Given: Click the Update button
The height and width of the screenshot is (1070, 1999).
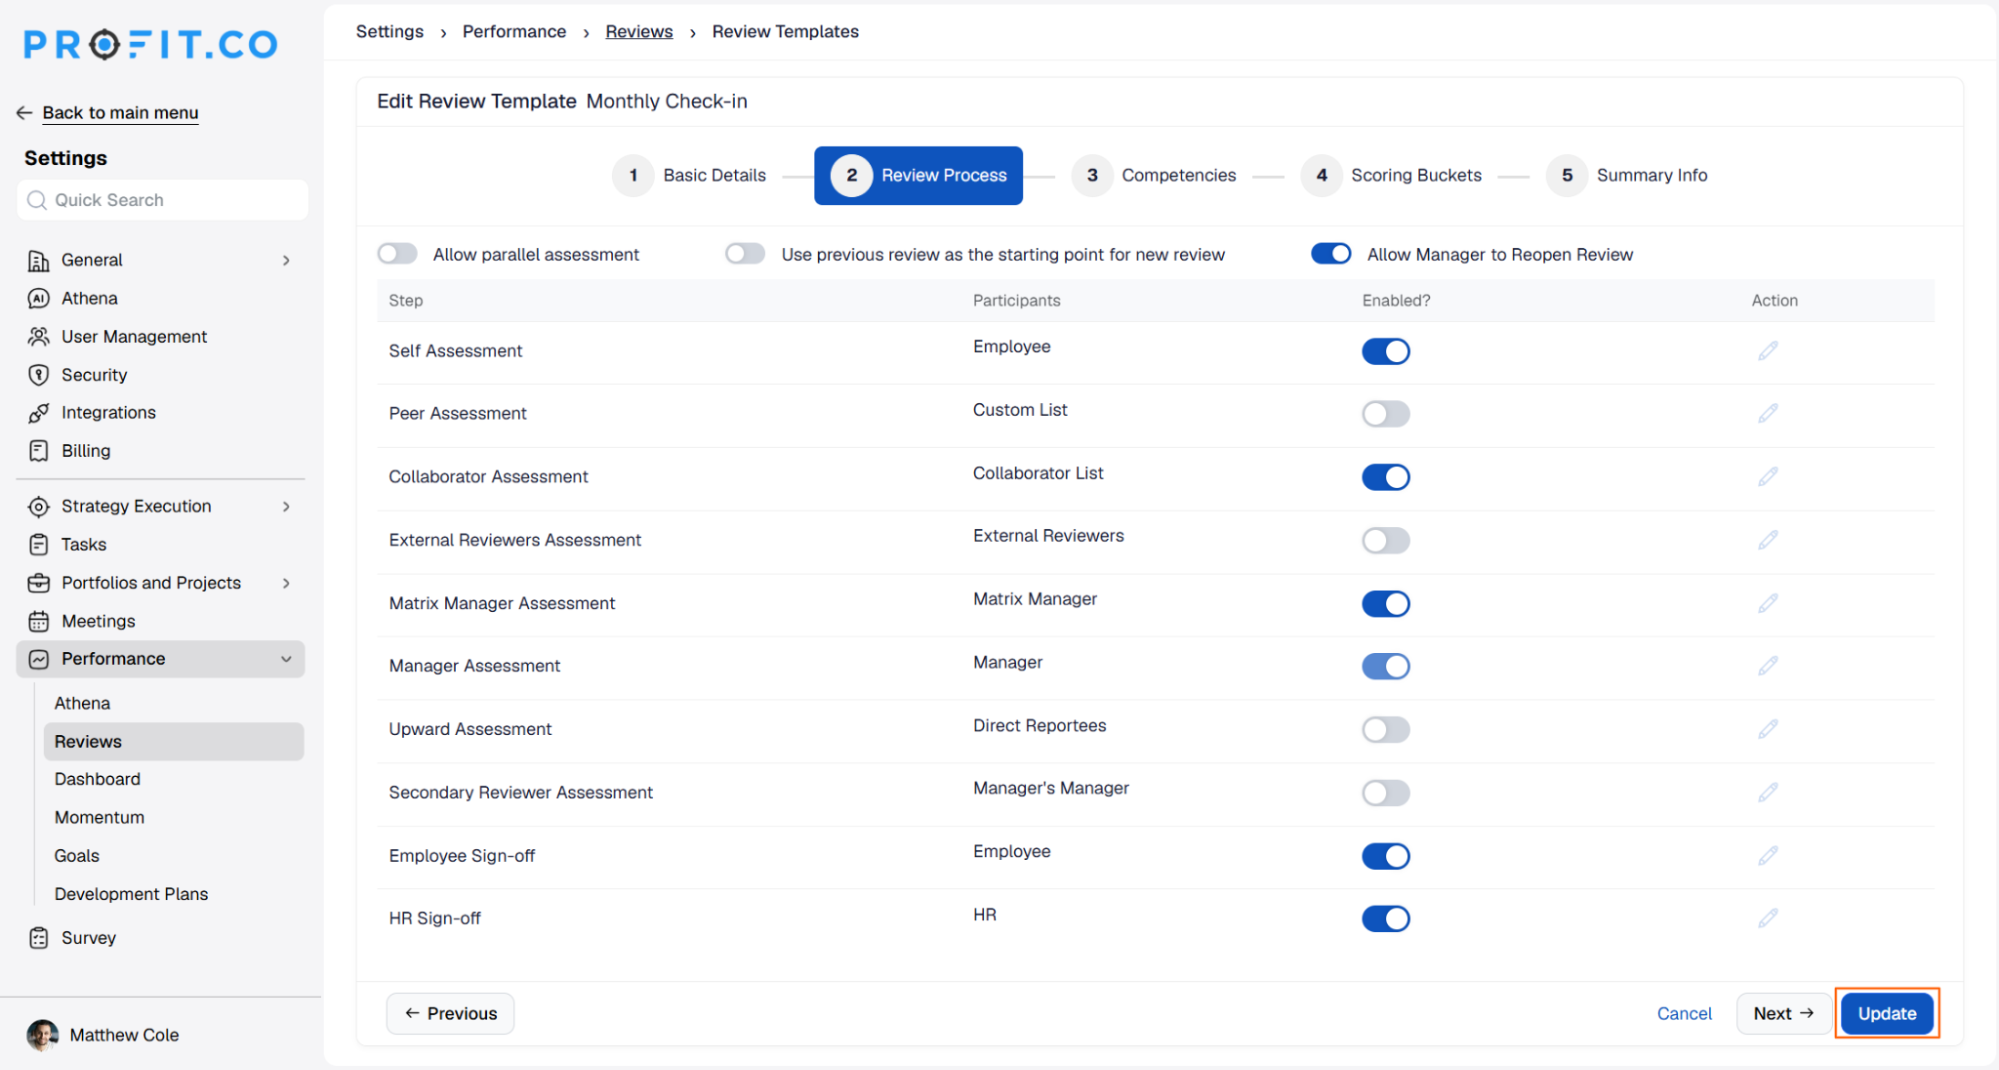Looking at the screenshot, I should tap(1887, 1013).
